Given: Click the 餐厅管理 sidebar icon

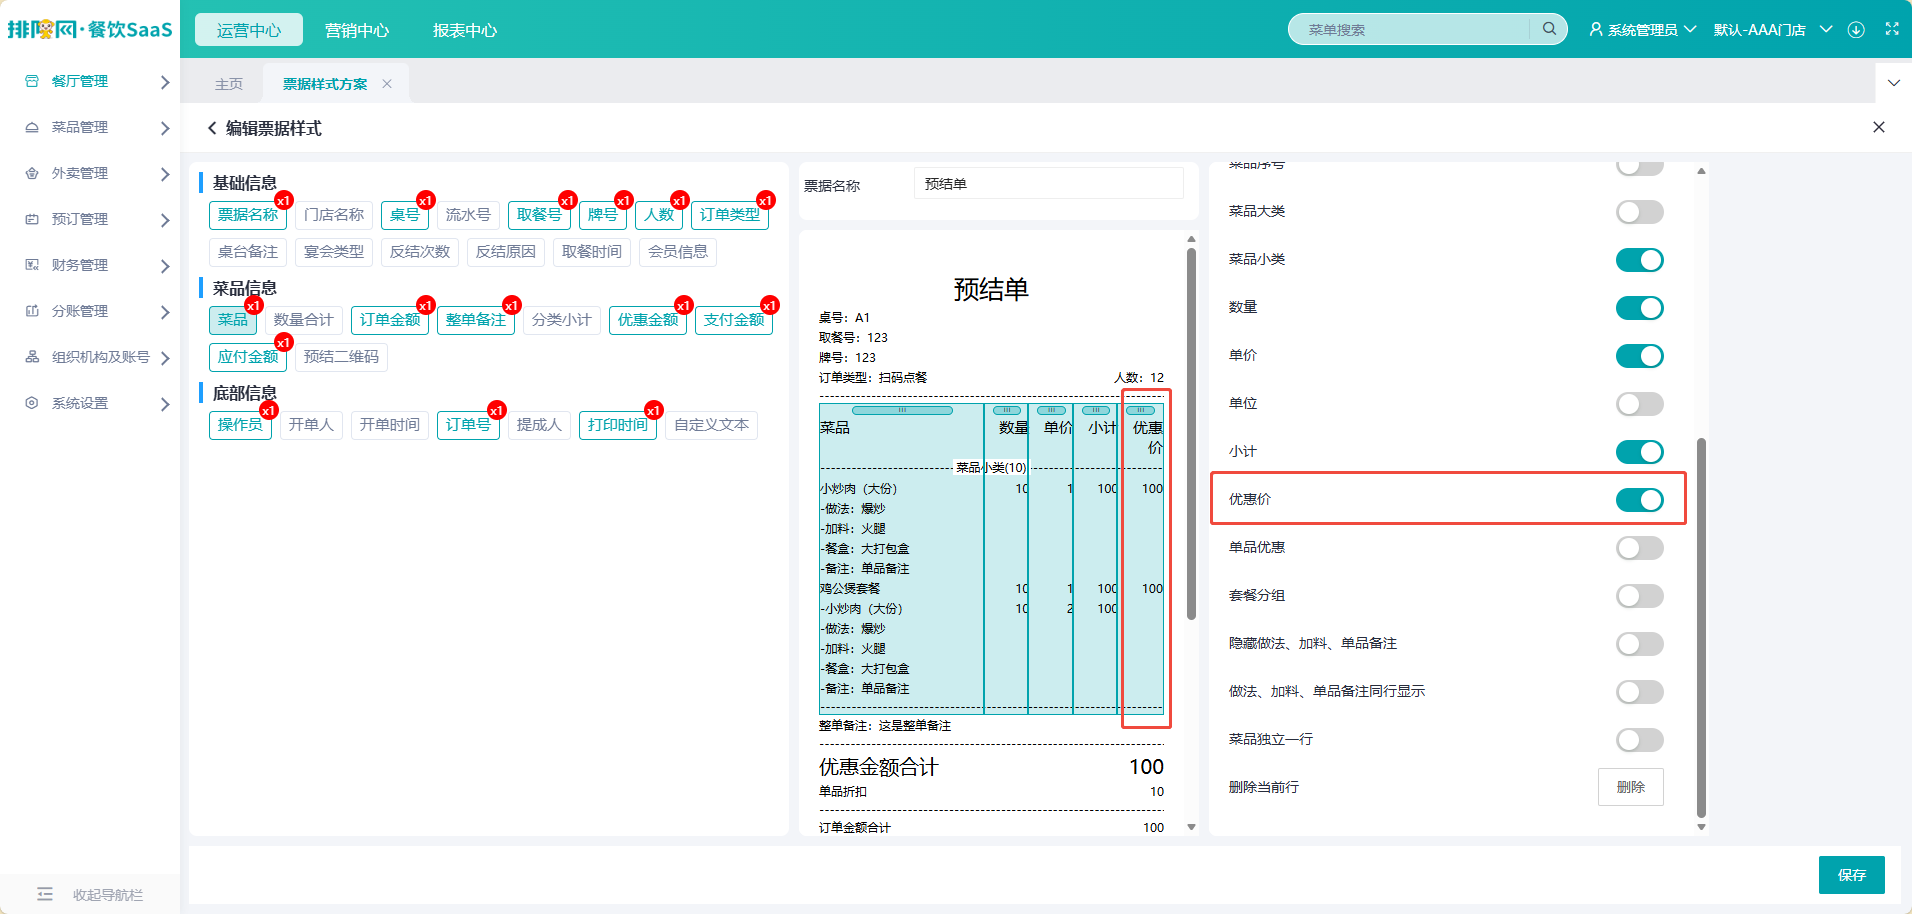Looking at the screenshot, I should coord(32,81).
